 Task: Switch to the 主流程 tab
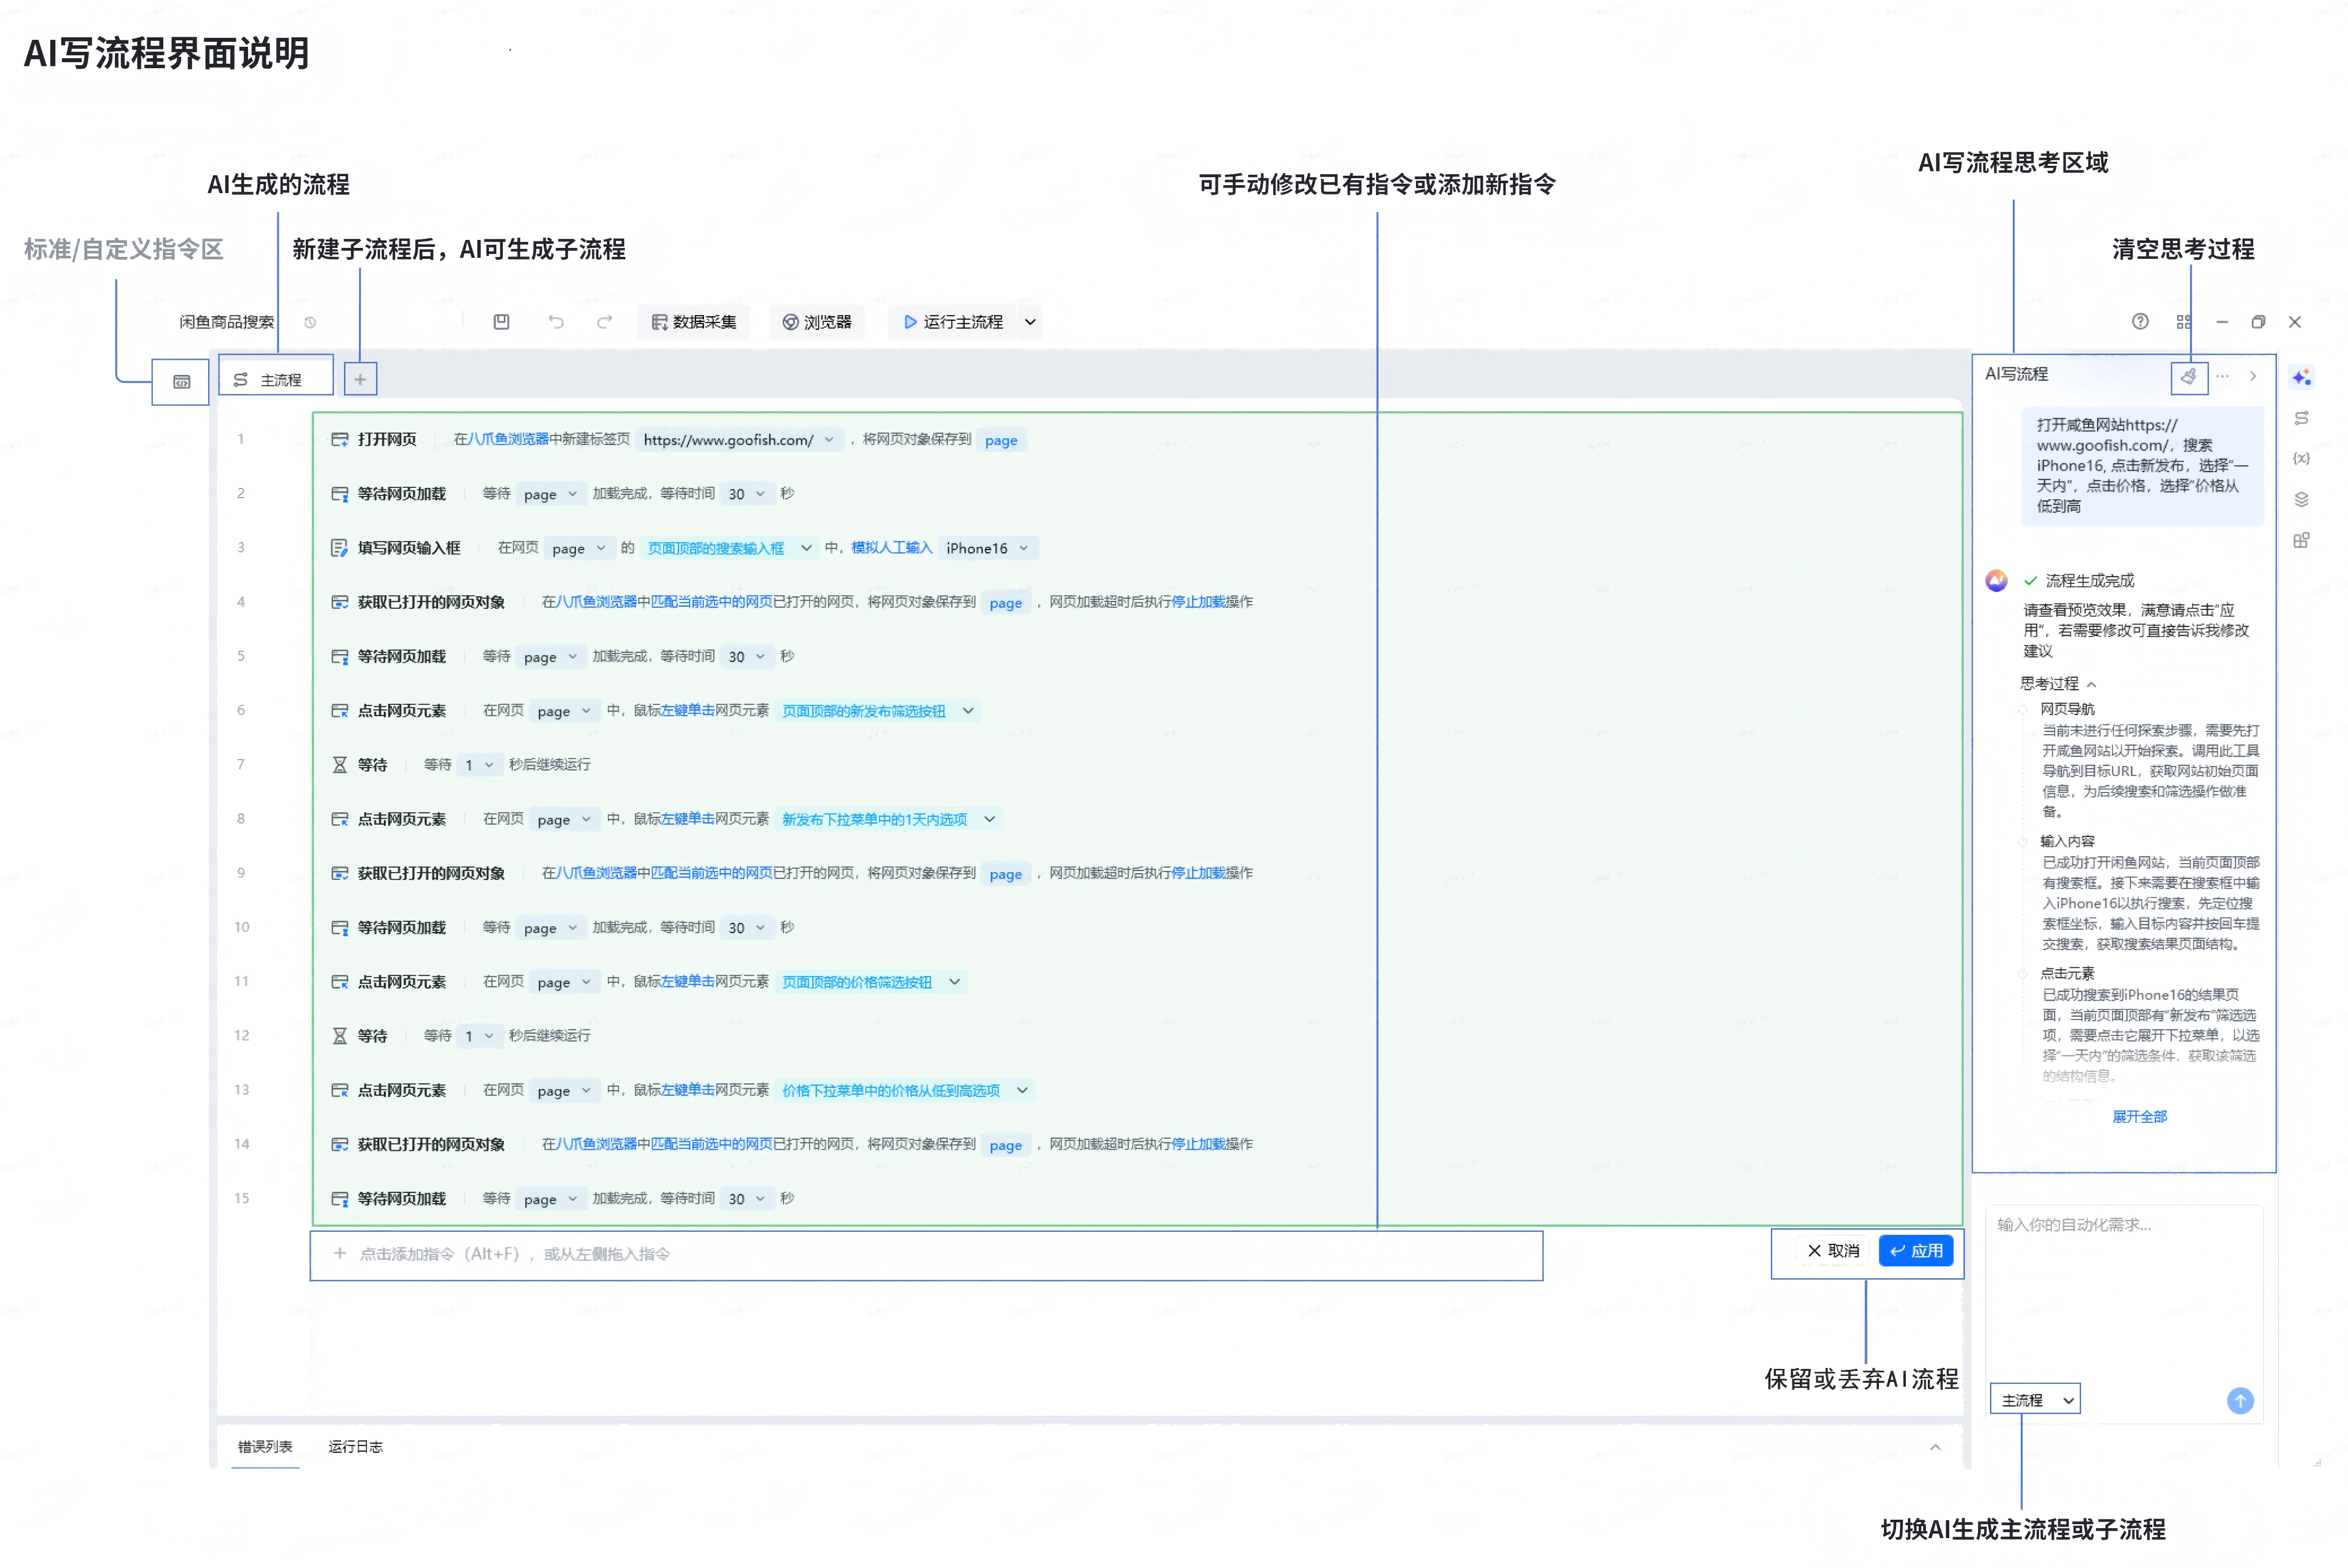[x=275, y=380]
